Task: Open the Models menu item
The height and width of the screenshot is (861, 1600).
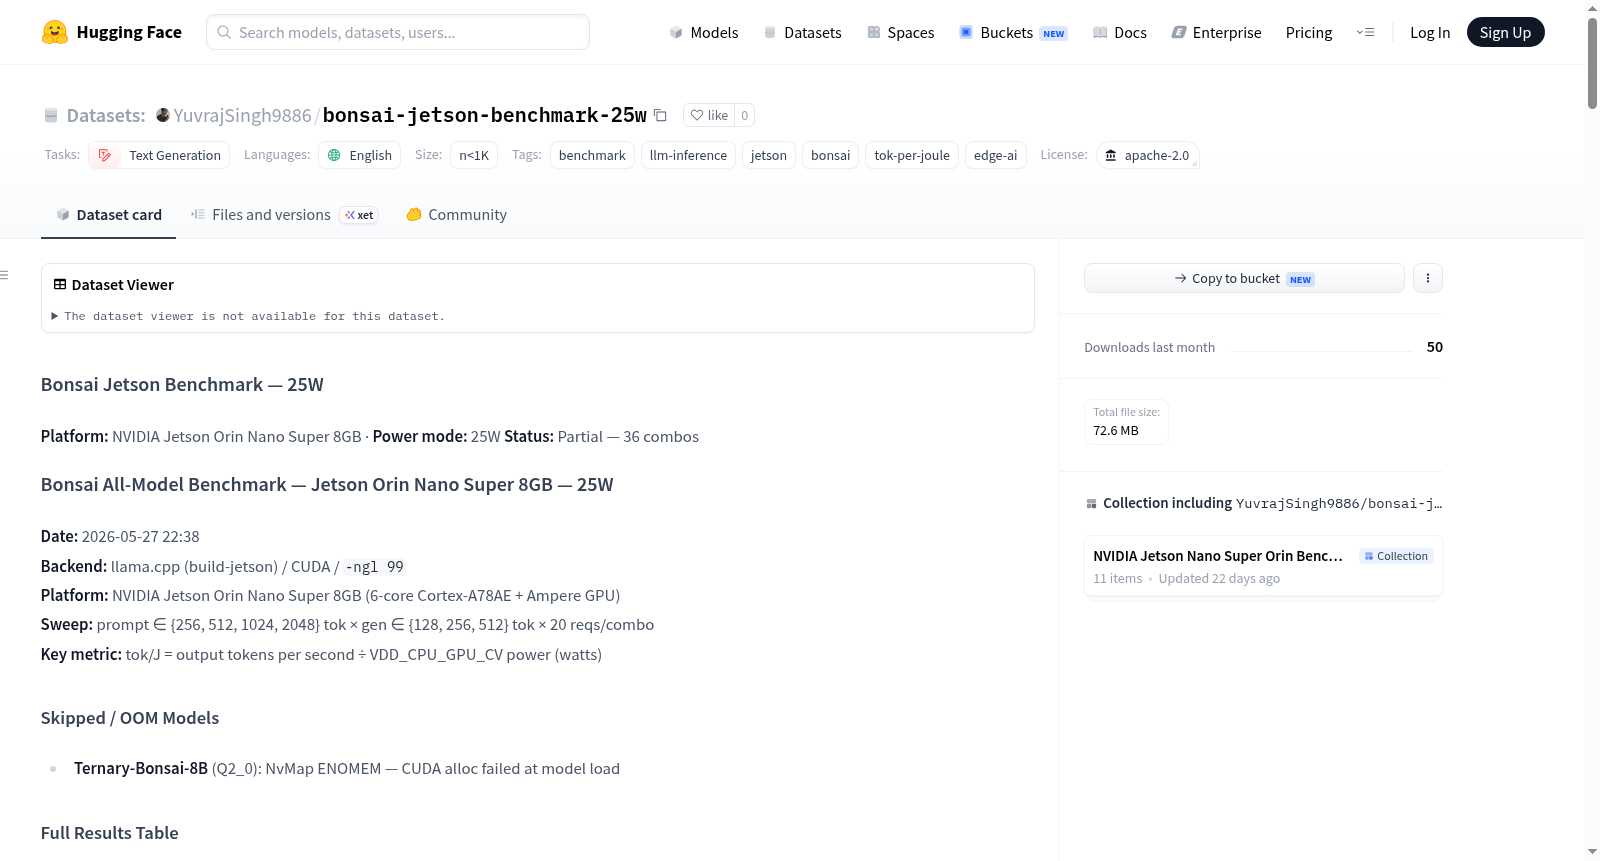Action: coord(704,32)
